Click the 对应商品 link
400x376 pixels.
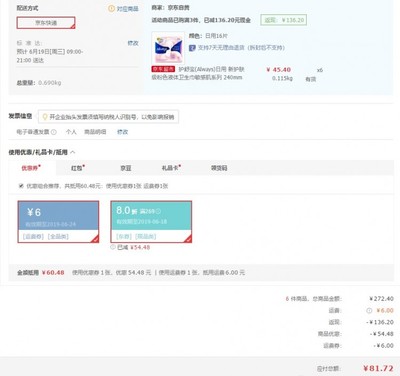point(127,9)
